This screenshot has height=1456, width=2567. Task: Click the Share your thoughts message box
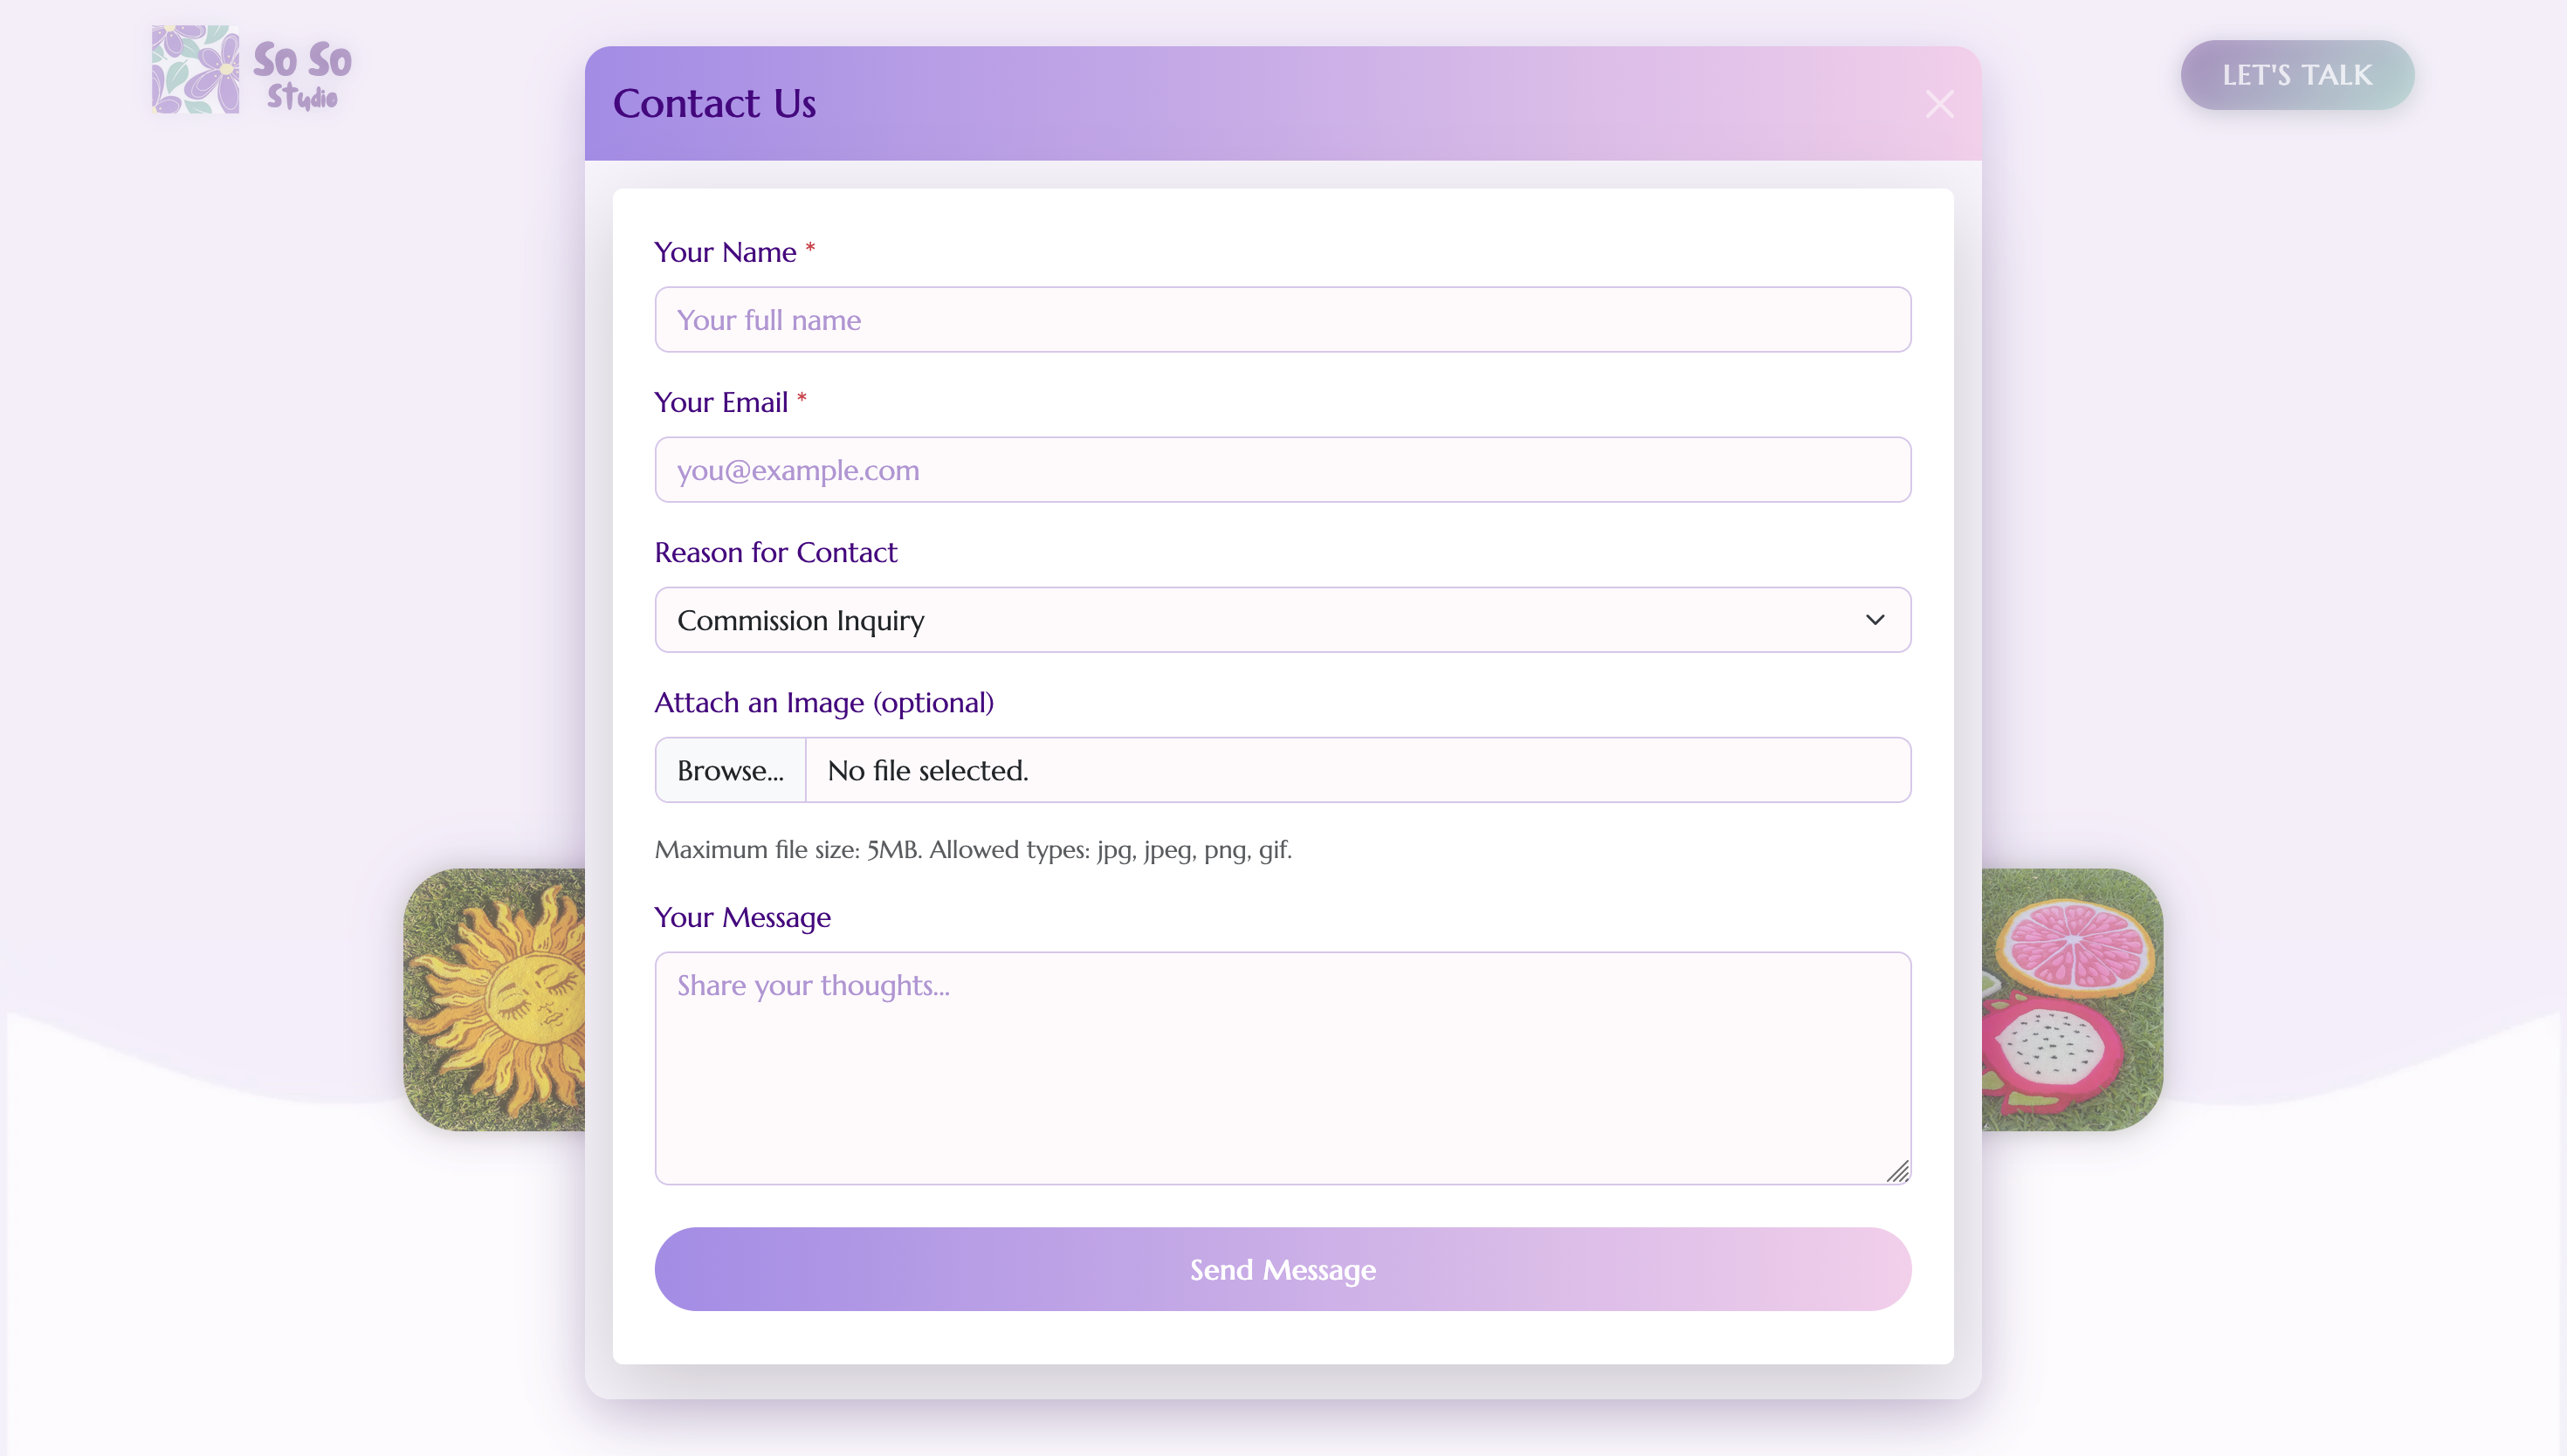(x=1282, y=1068)
